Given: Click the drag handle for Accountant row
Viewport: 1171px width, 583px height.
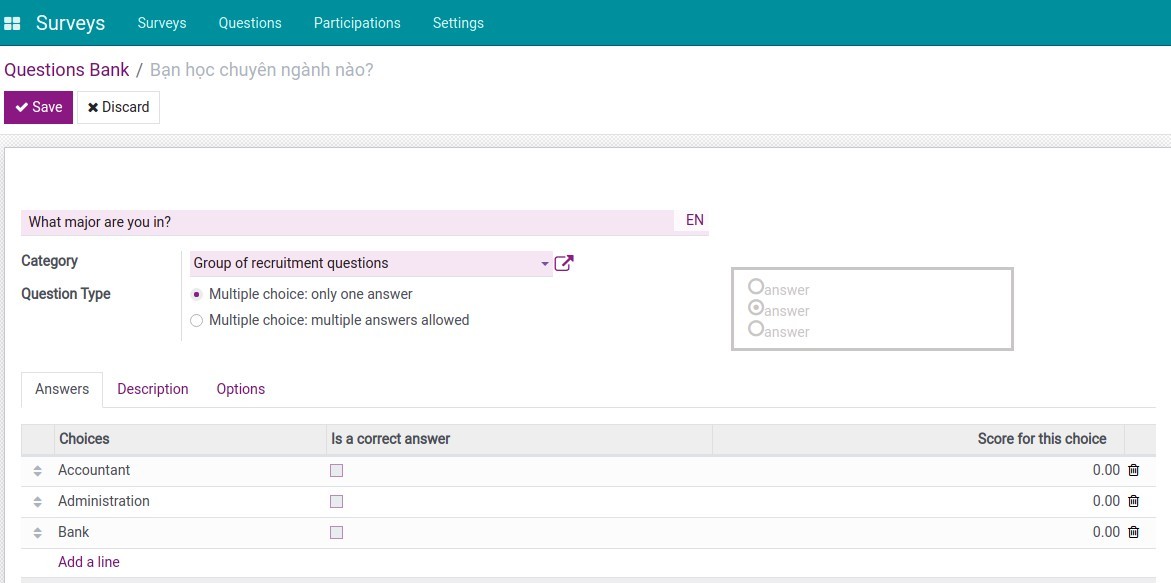Looking at the screenshot, I should click(x=37, y=470).
